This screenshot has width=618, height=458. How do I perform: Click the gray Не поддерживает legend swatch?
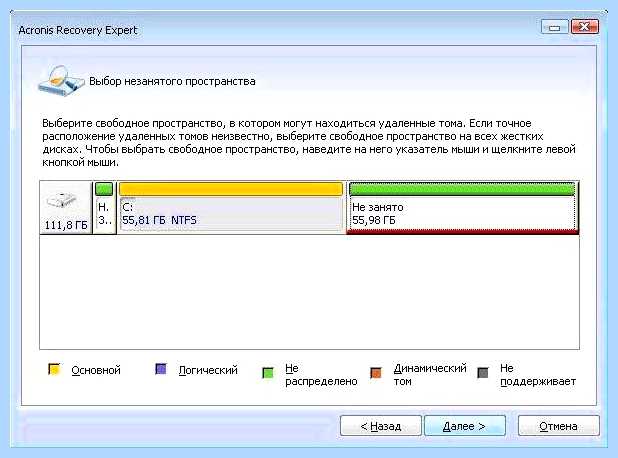483,372
